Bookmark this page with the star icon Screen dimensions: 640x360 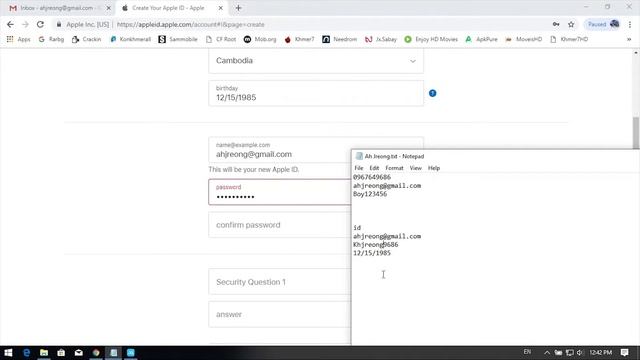click(x=571, y=24)
